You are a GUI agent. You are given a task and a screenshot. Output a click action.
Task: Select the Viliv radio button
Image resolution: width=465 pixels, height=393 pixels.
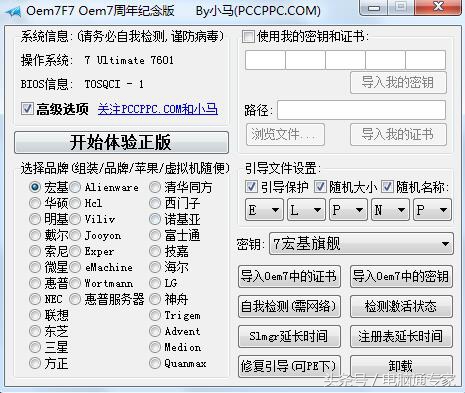[75, 219]
